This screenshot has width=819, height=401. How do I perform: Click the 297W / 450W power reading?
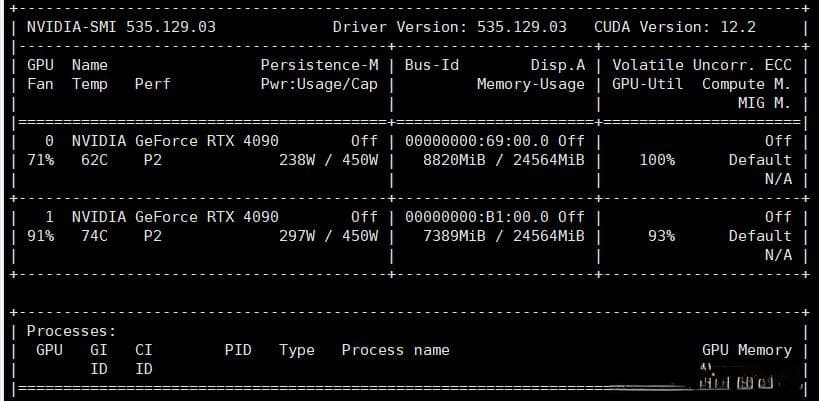tap(328, 236)
